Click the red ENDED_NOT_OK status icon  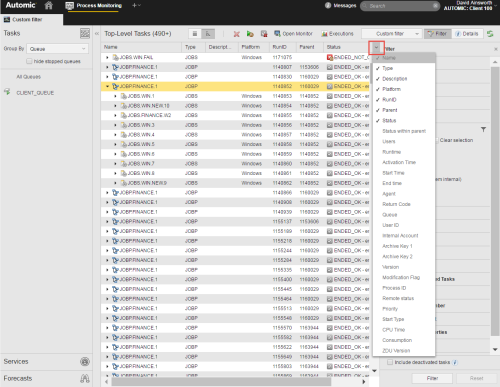coord(330,57)
